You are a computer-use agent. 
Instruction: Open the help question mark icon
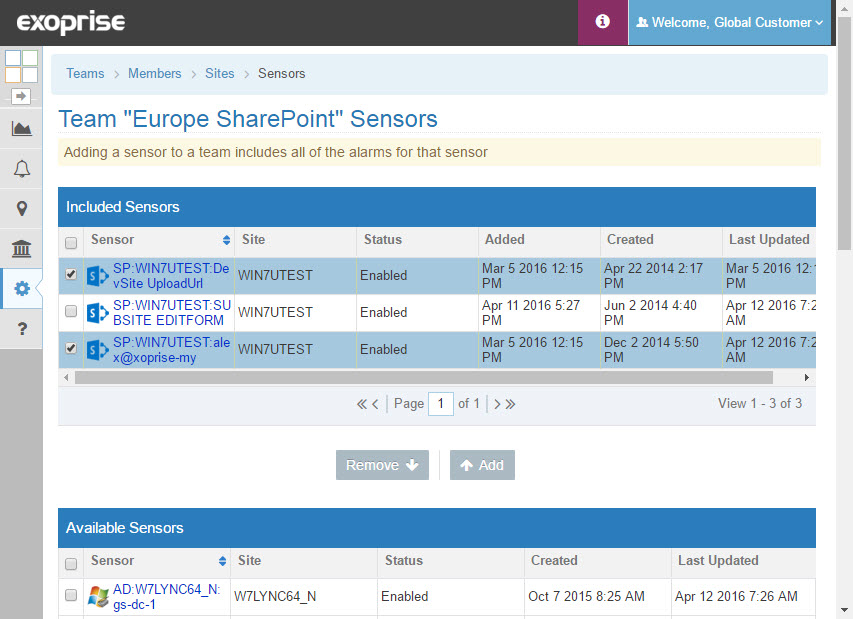pos(21,329)
